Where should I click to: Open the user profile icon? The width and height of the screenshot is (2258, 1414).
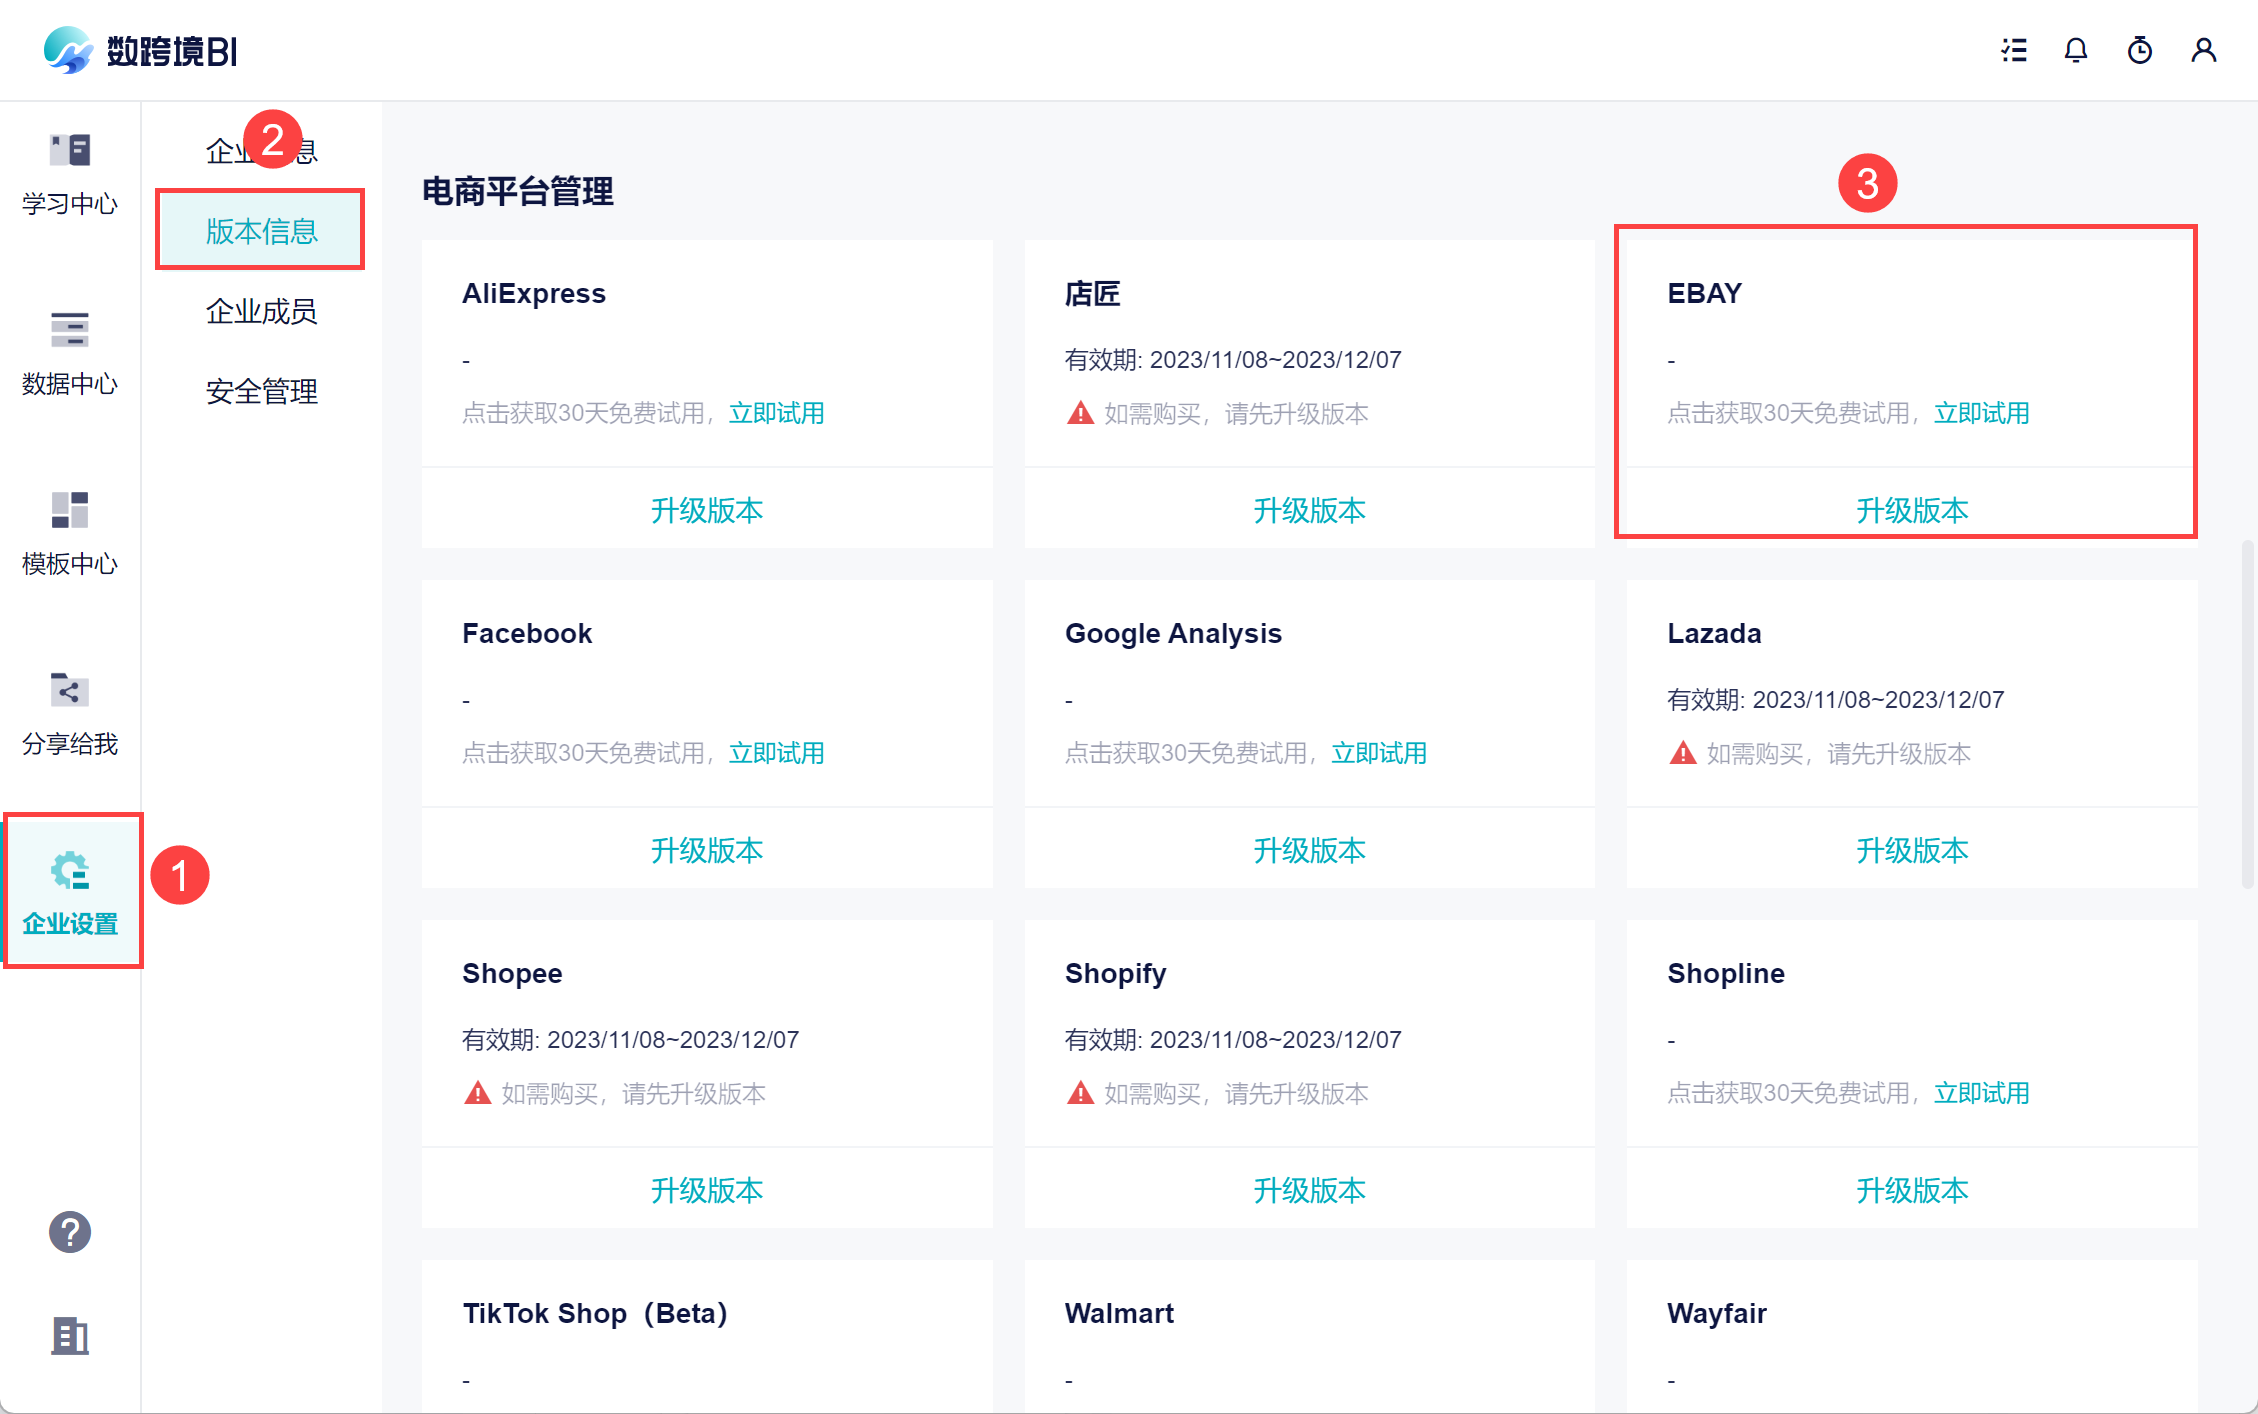coord(2204,50)
